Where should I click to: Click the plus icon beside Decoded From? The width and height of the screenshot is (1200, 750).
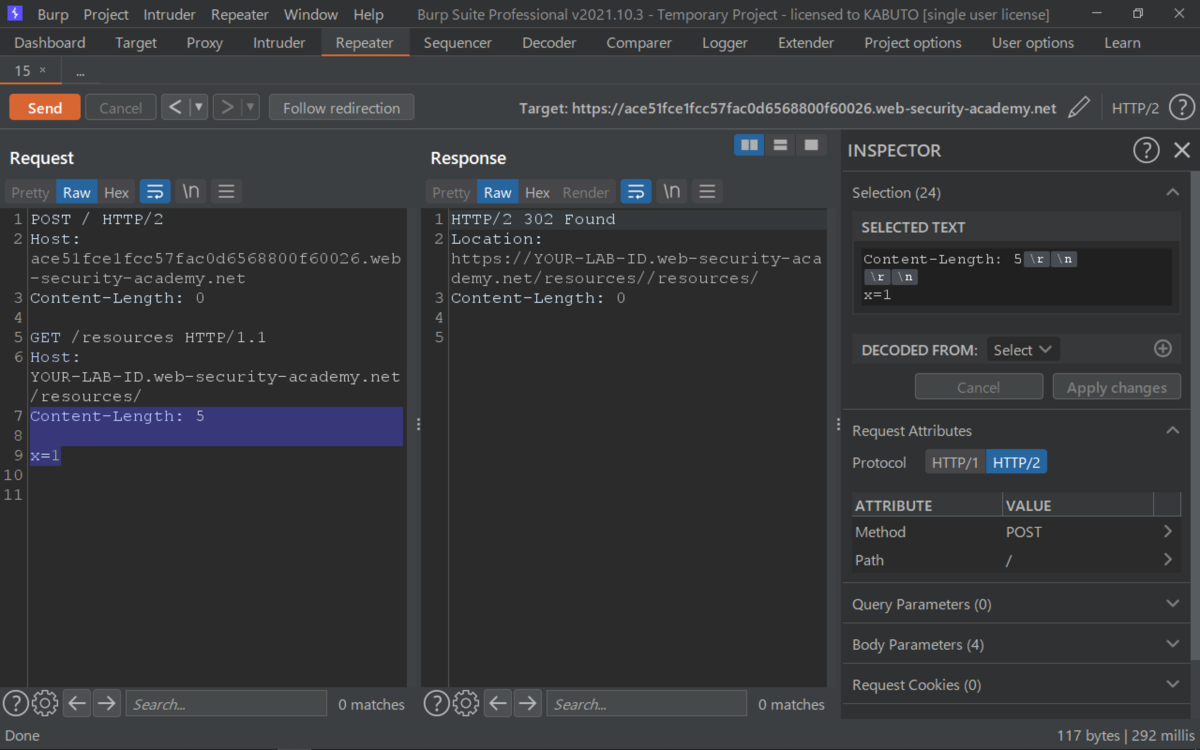click(x=1162, y=349)
